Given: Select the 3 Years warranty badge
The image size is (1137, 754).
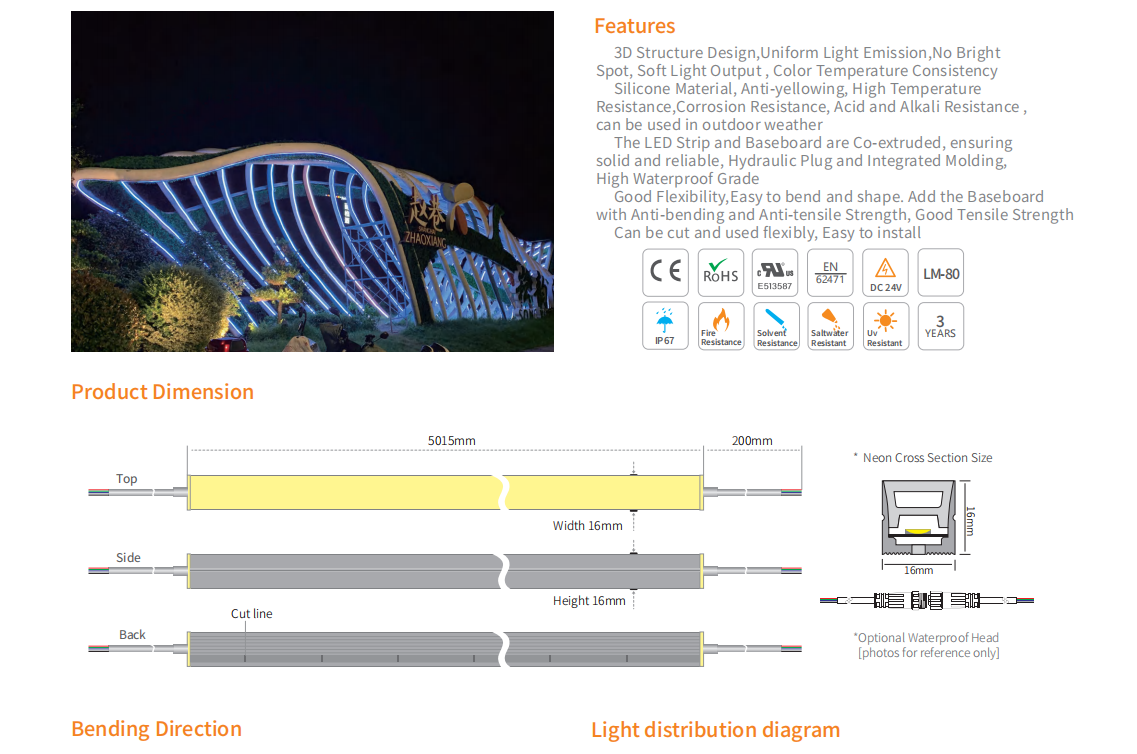Looking at the screenshot, I should (940, 326).
